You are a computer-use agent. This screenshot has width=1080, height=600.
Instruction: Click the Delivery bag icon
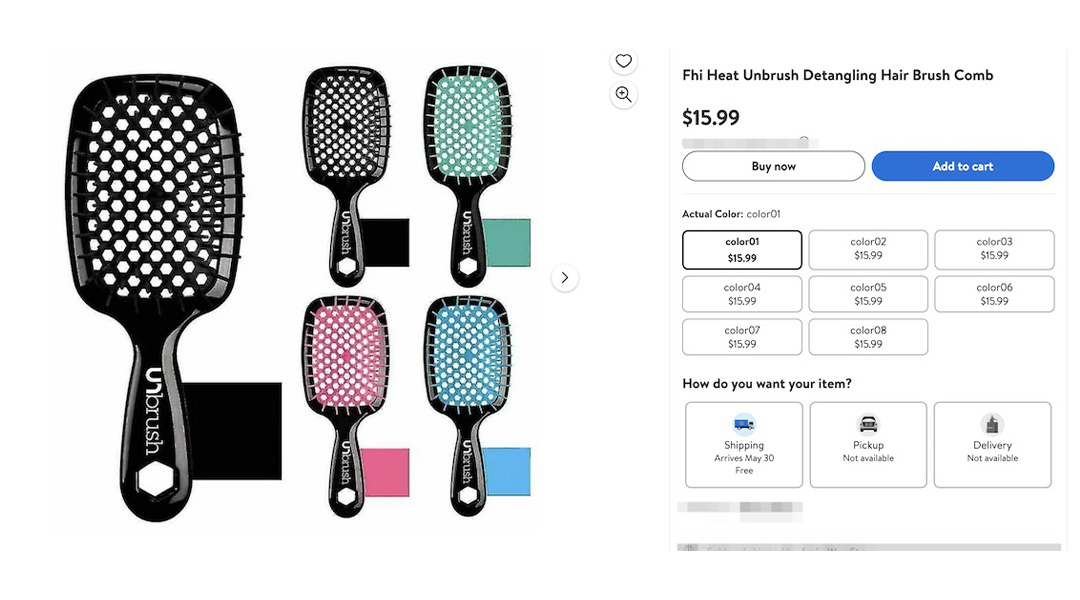[993, 424]
